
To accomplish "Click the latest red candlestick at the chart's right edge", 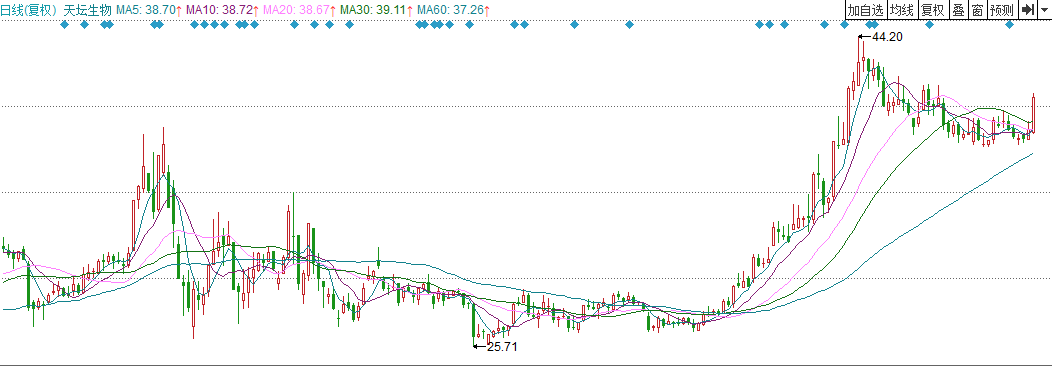I will (x=1034, y=114).
